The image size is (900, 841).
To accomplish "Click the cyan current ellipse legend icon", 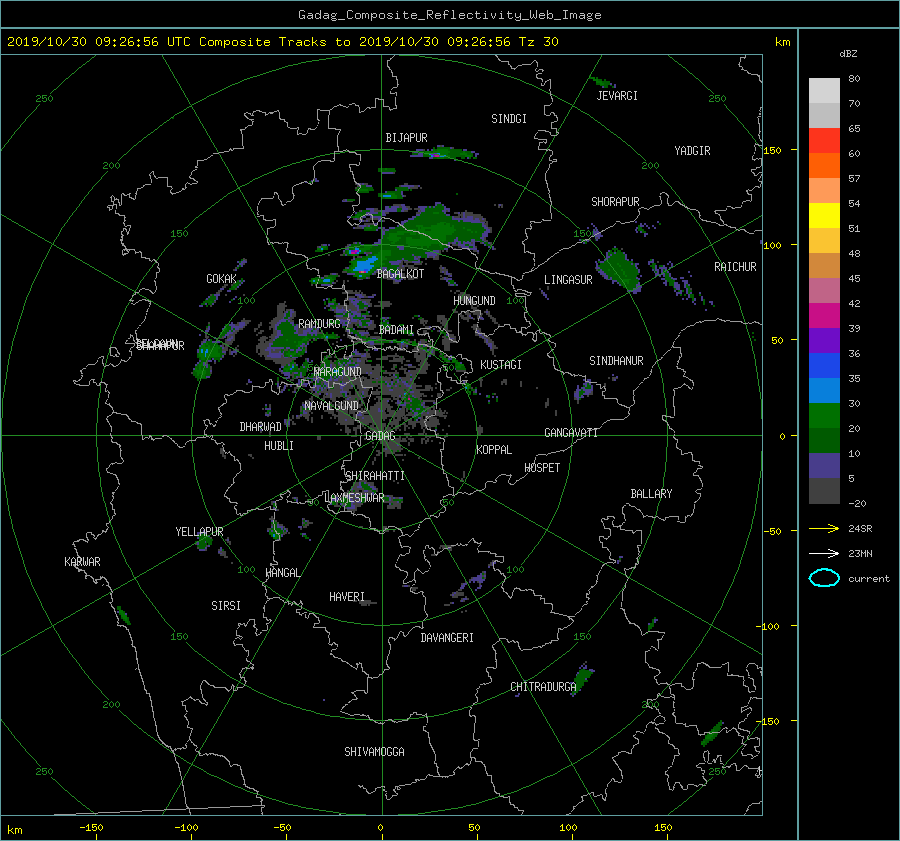I will pos(824,578).
